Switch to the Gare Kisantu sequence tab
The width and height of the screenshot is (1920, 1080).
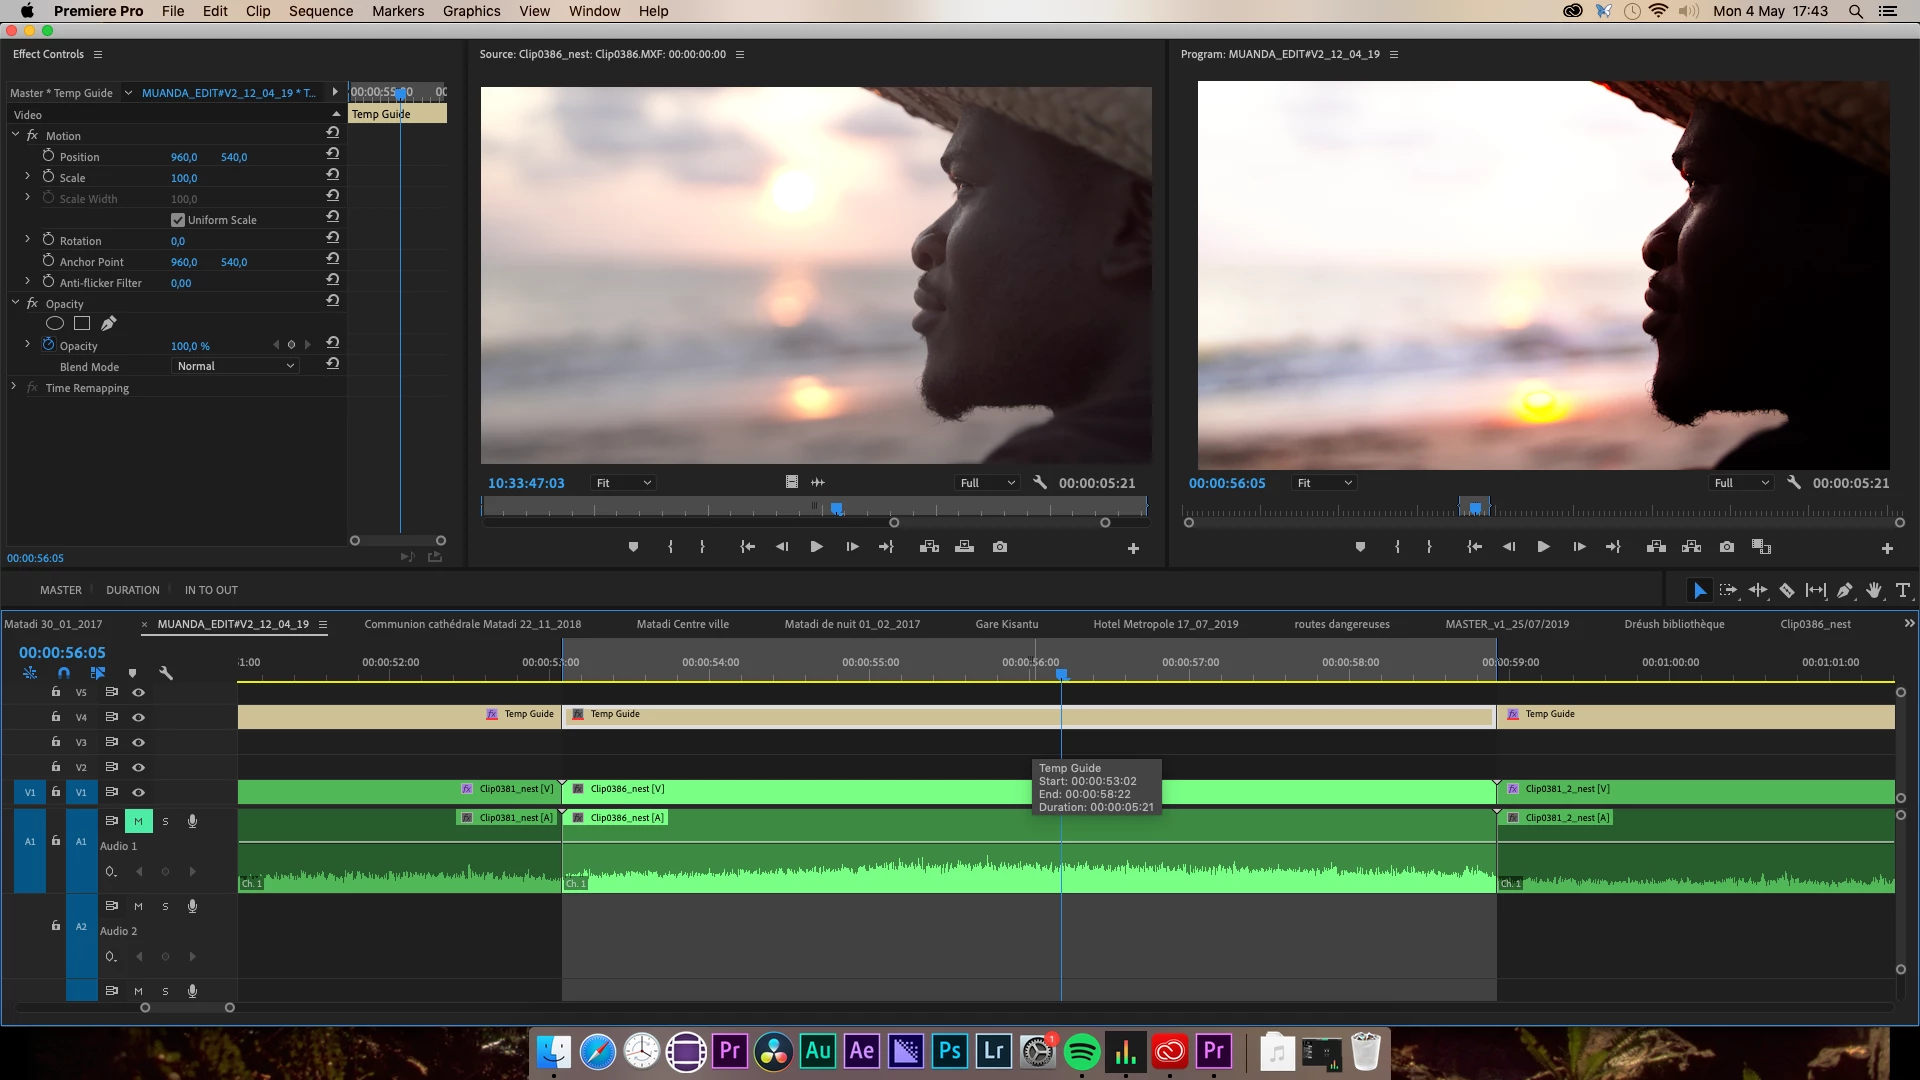[x=1006, y=624]
